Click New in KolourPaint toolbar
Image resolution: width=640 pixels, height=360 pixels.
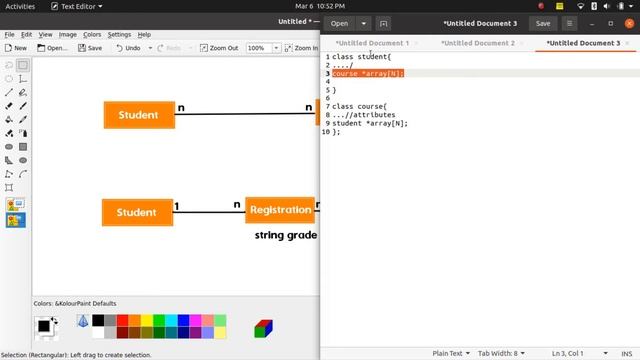click(x=16, y=48)
